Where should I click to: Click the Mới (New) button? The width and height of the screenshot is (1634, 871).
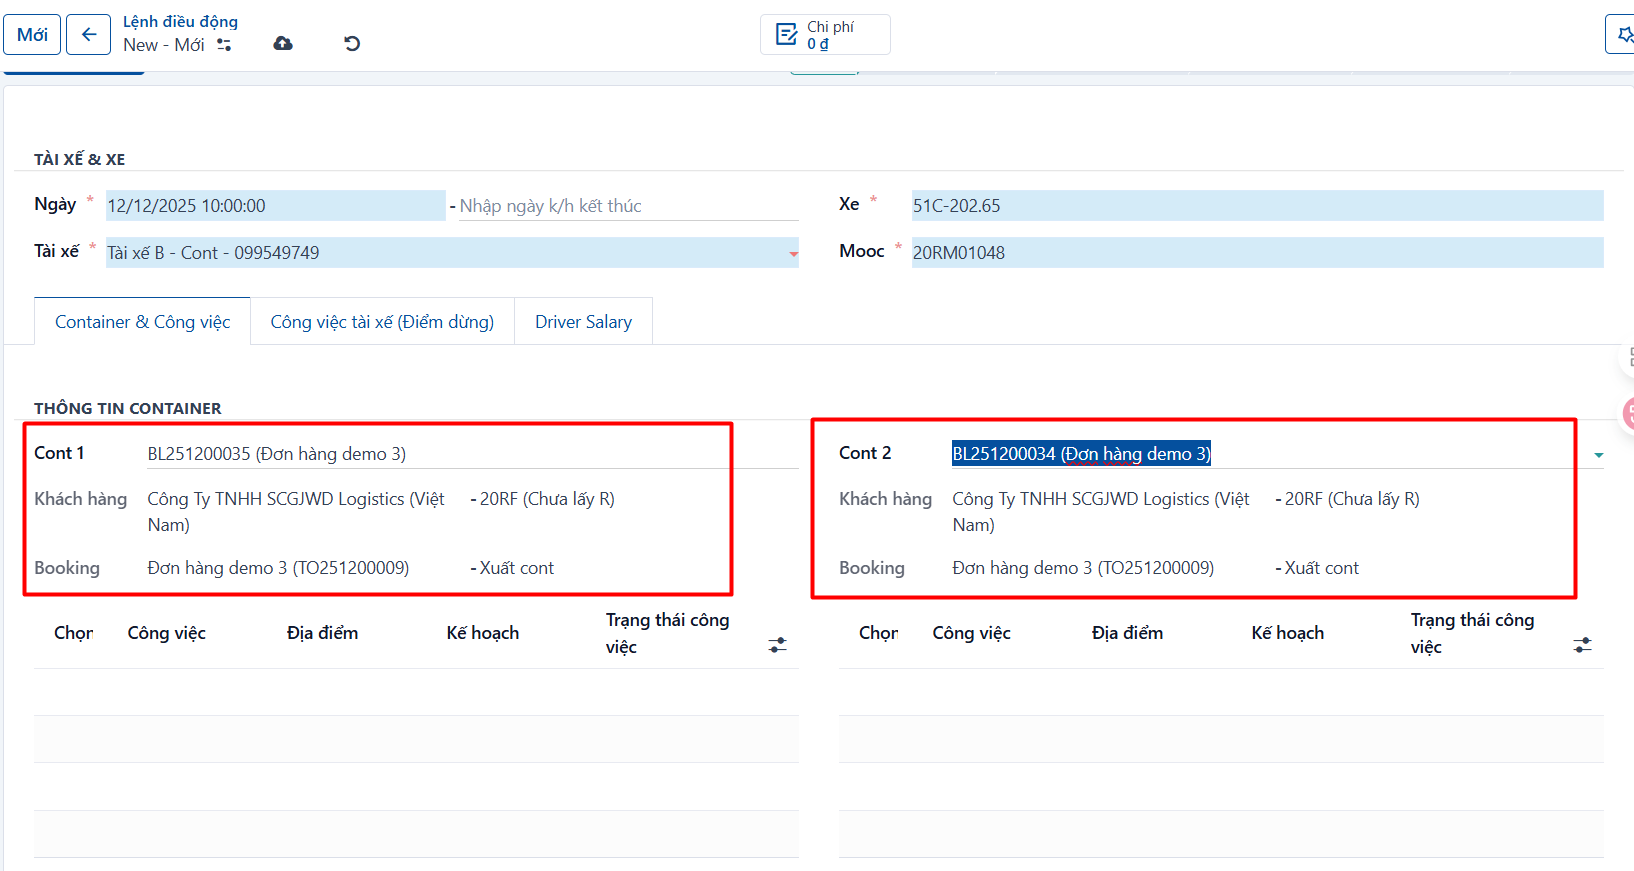point(32,35)
